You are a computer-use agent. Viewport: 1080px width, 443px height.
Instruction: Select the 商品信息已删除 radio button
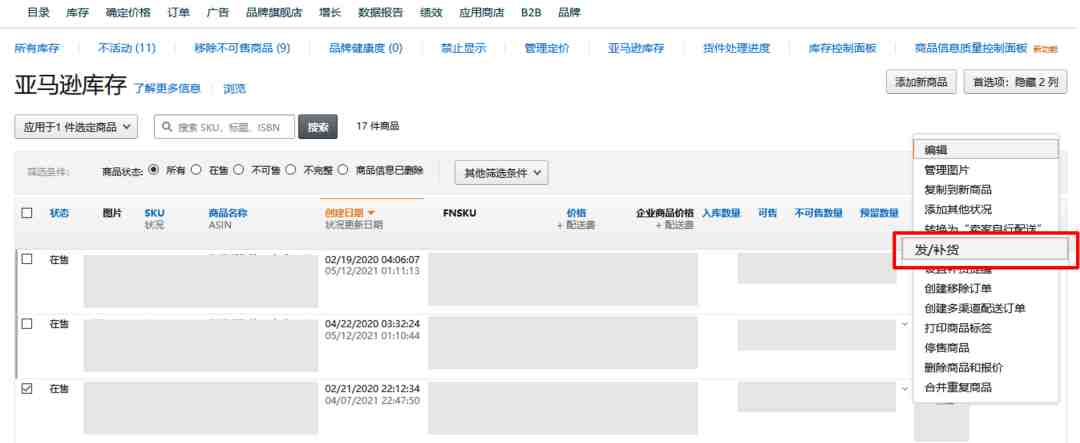[x=343, y=169]
